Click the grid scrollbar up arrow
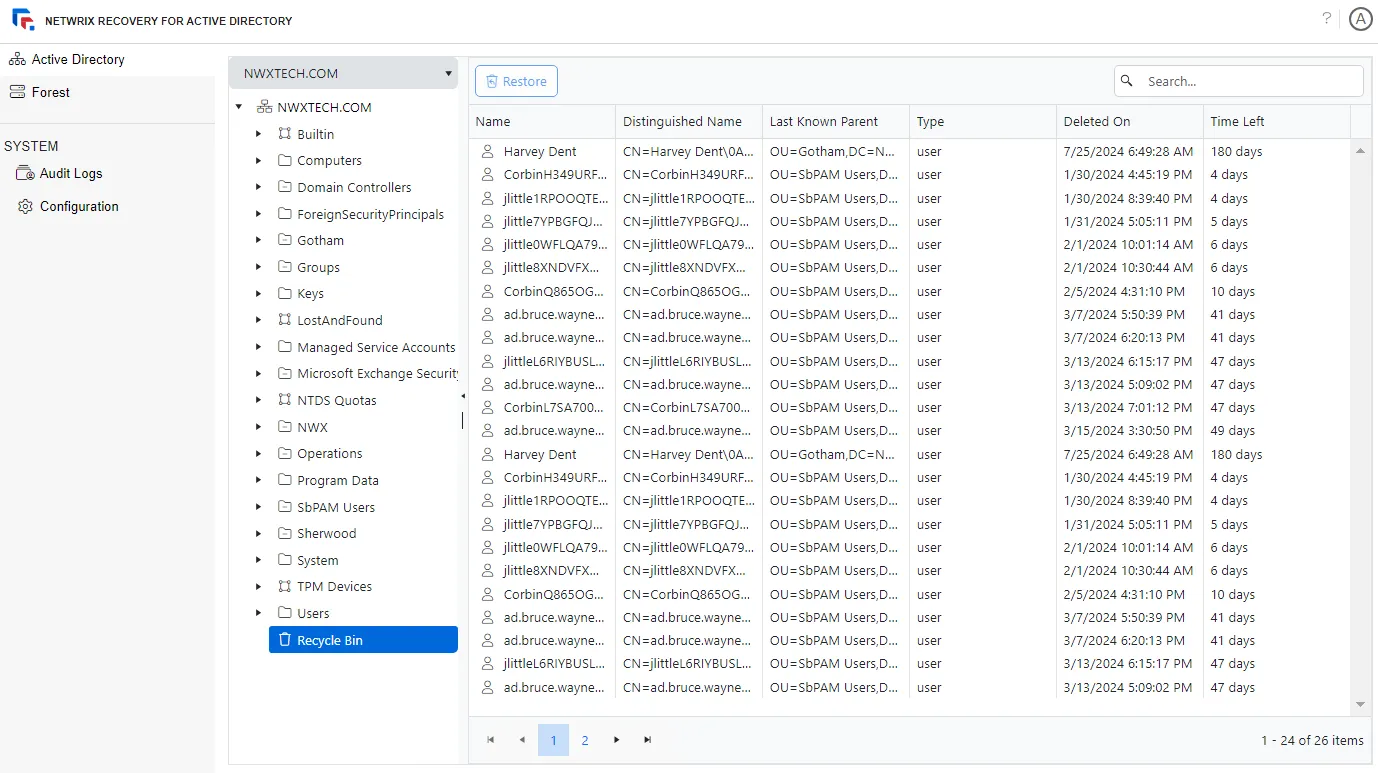This screenshot has height=773, width=1378. tap(1360, 150)
